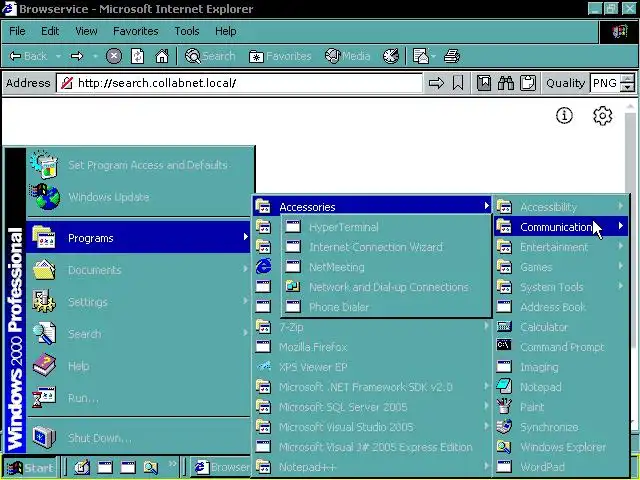640x480 pixels.
Task: Click the Start button on taskbar
Action: [x=30, y=467]
